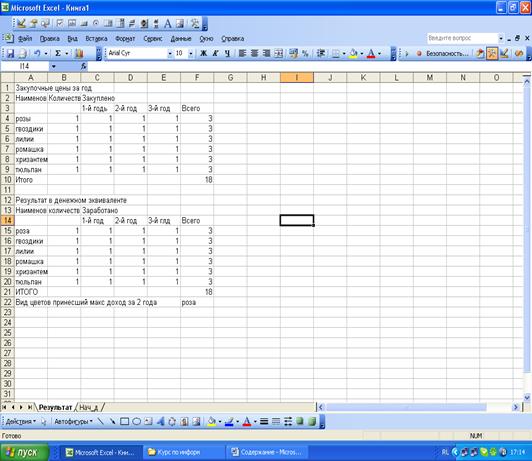532x461 pixels.
Task: Open the Формат menu
Action: point(125,39)
